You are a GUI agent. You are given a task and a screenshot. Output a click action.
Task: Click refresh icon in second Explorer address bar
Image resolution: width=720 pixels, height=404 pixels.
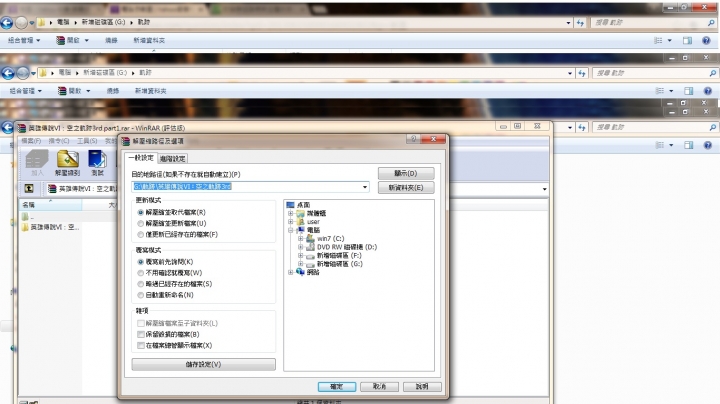tap(582, 73)
